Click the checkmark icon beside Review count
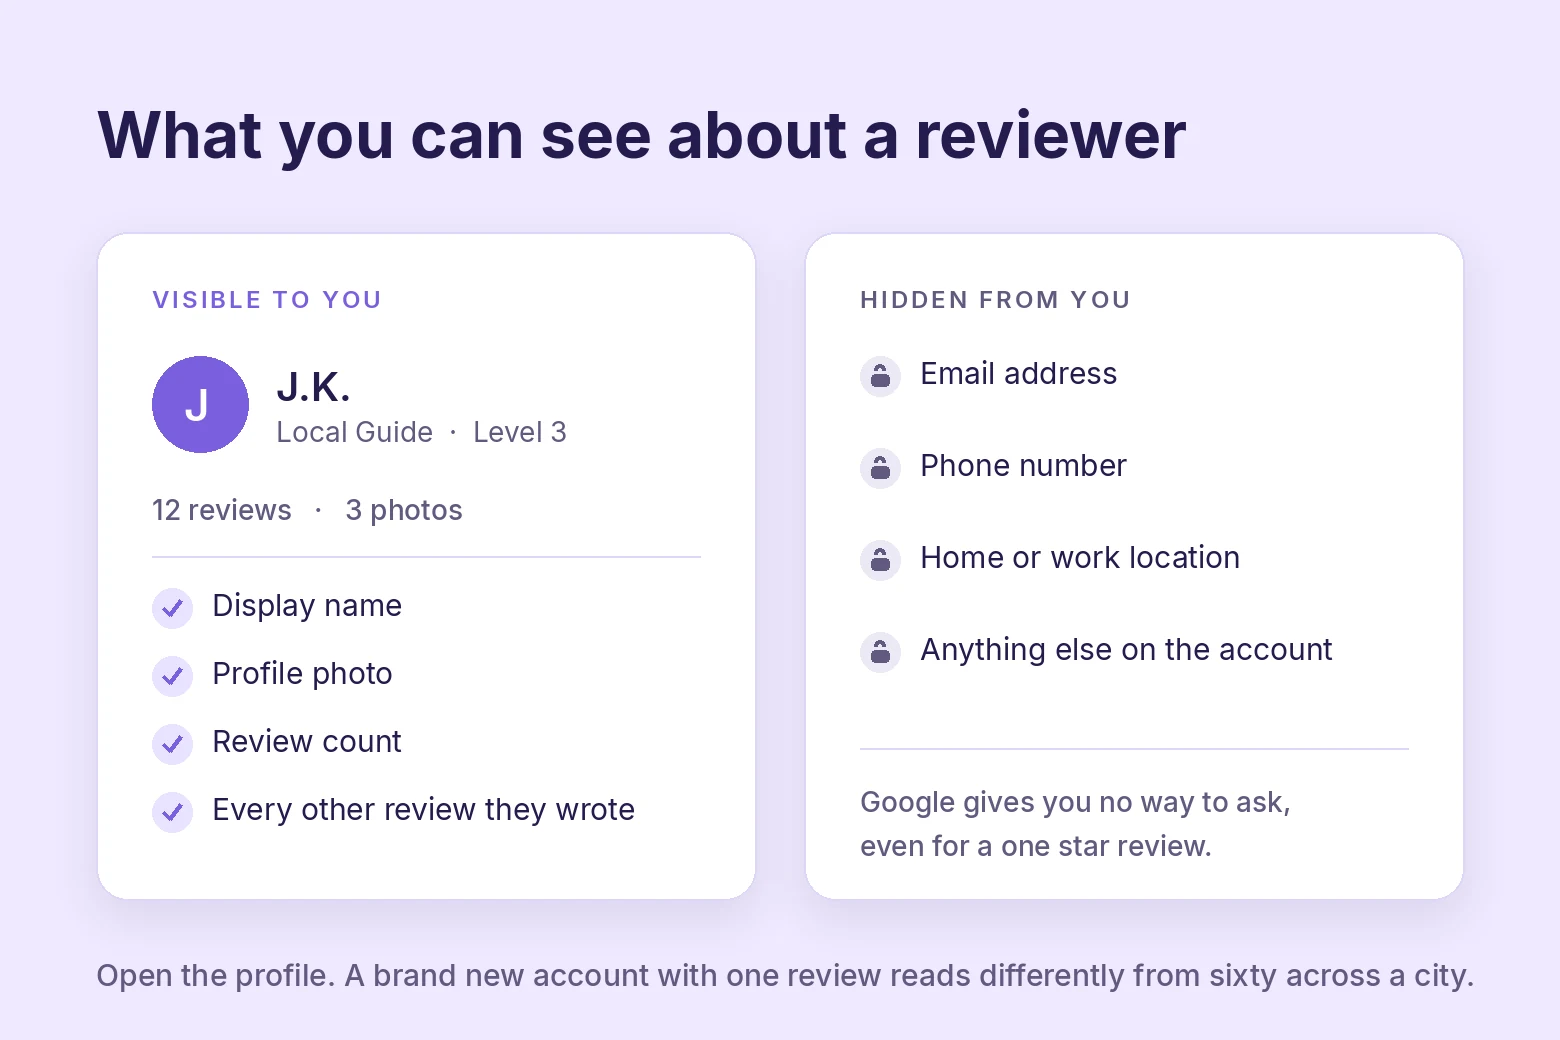 (x=172, y=744)
